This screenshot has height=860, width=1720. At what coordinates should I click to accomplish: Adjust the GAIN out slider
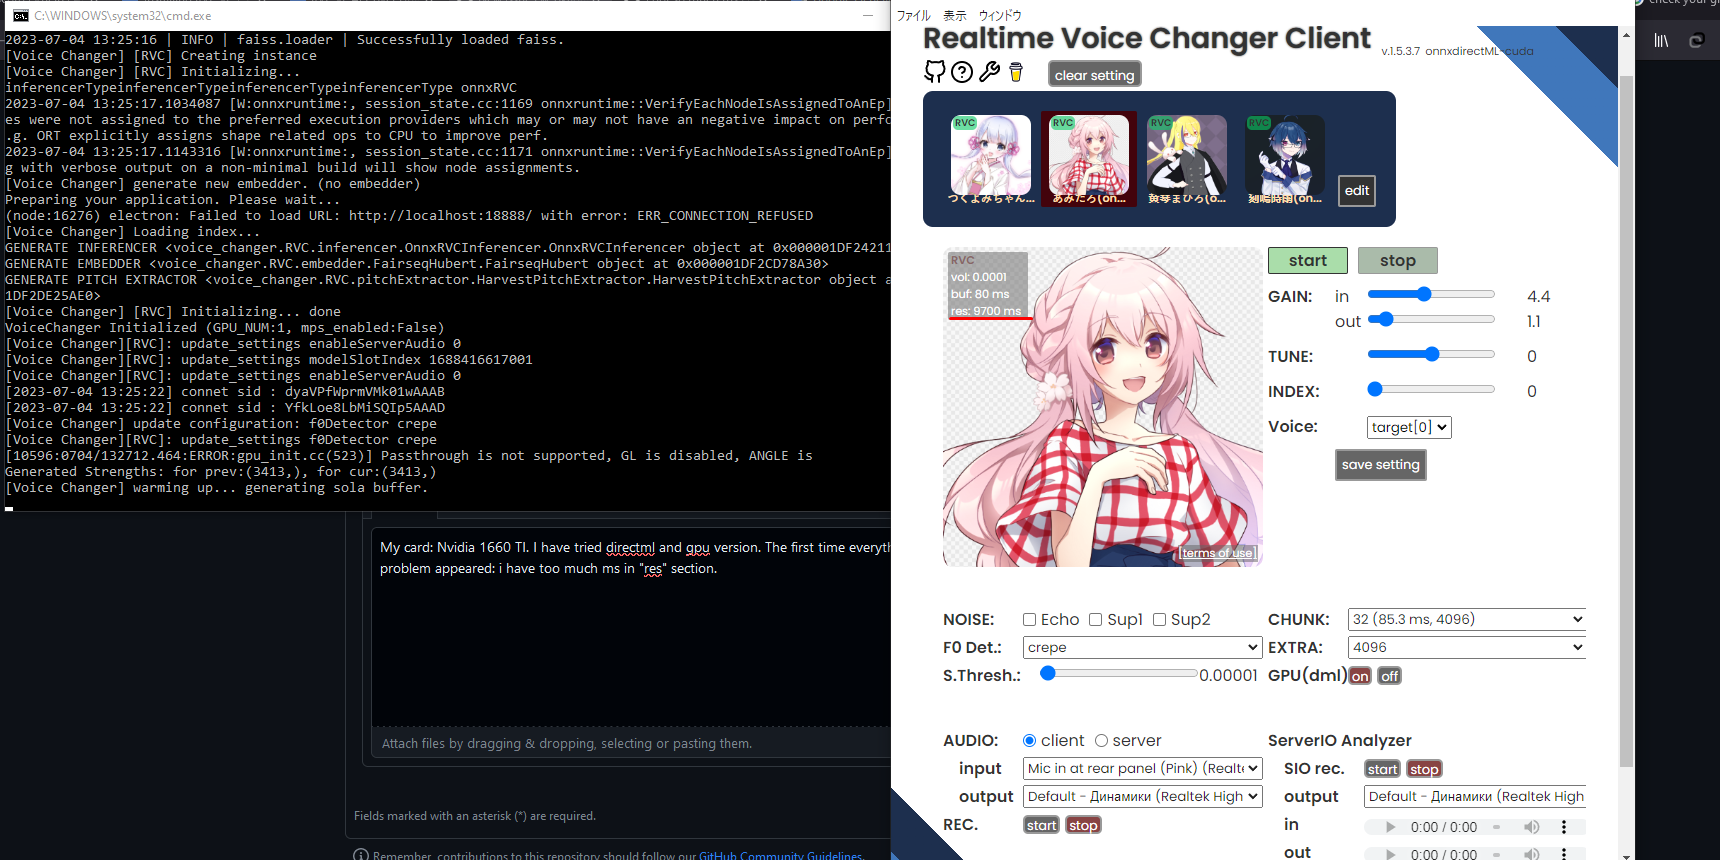[1431, 319]
